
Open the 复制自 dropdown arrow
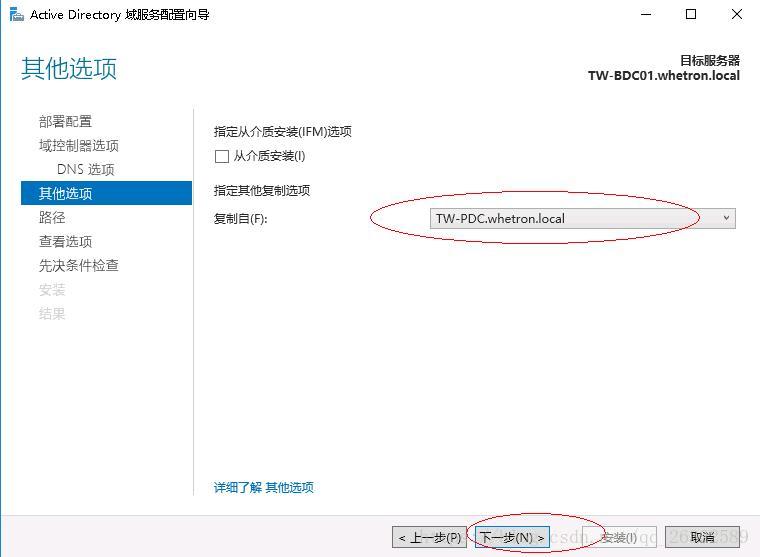click(726, 218)
